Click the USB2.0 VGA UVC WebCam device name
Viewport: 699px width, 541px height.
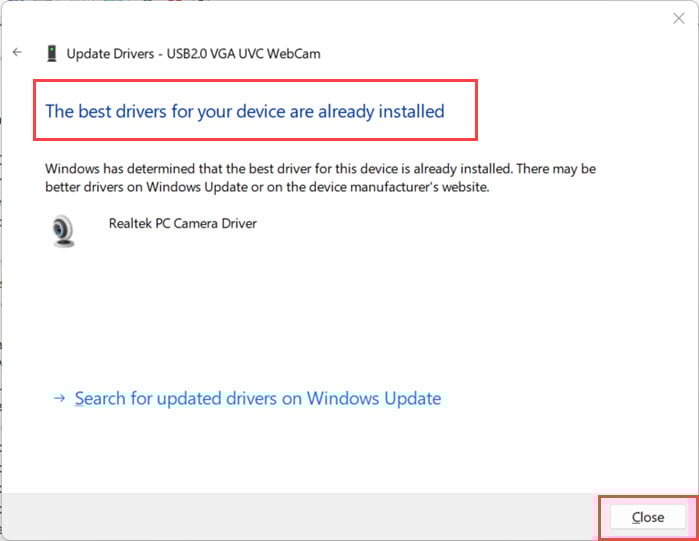pos(243,54)
